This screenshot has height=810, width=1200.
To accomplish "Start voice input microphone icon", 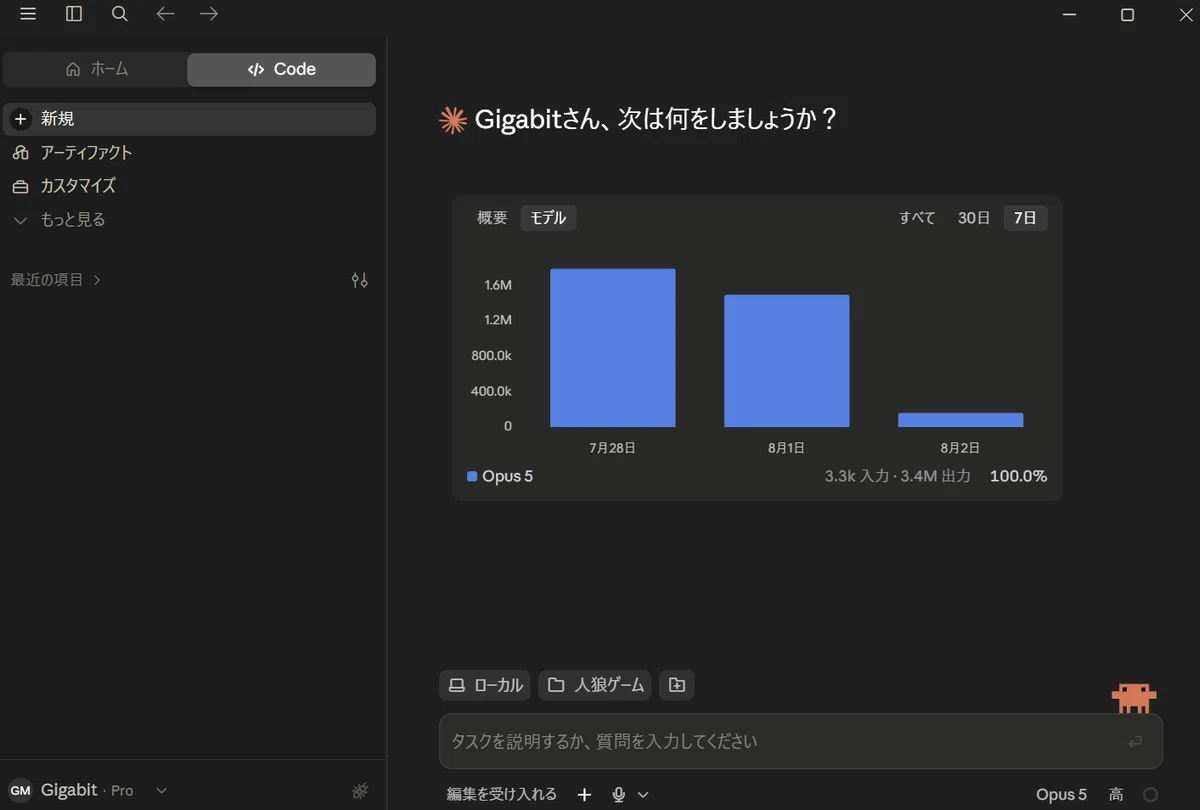I will point(619,794).
